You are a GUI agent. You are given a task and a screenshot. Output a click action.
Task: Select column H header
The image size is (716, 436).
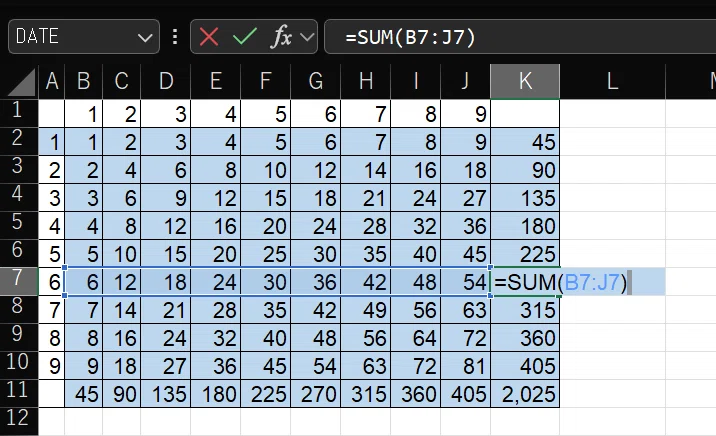click(365, 81)
